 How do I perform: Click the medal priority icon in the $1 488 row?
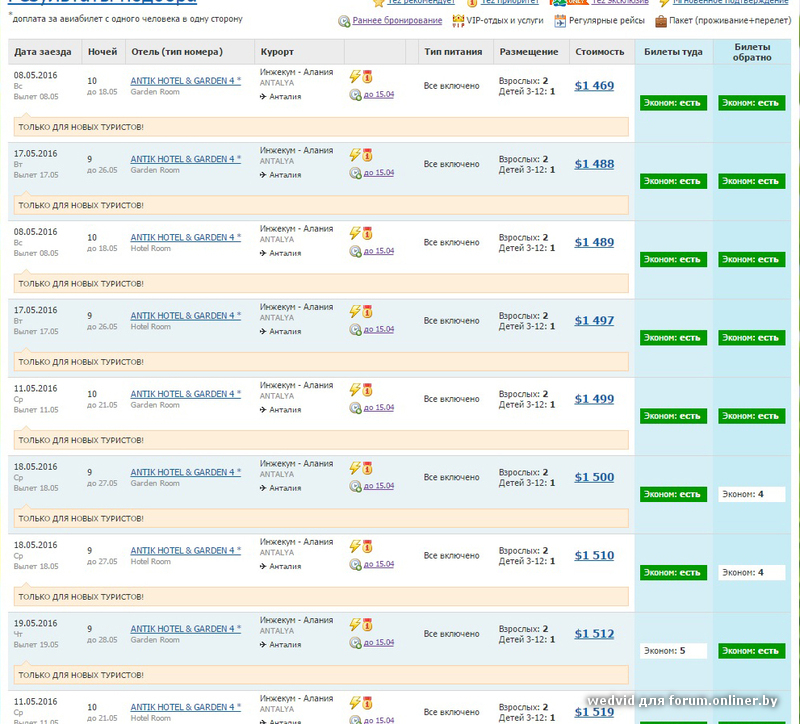(367, 155)
